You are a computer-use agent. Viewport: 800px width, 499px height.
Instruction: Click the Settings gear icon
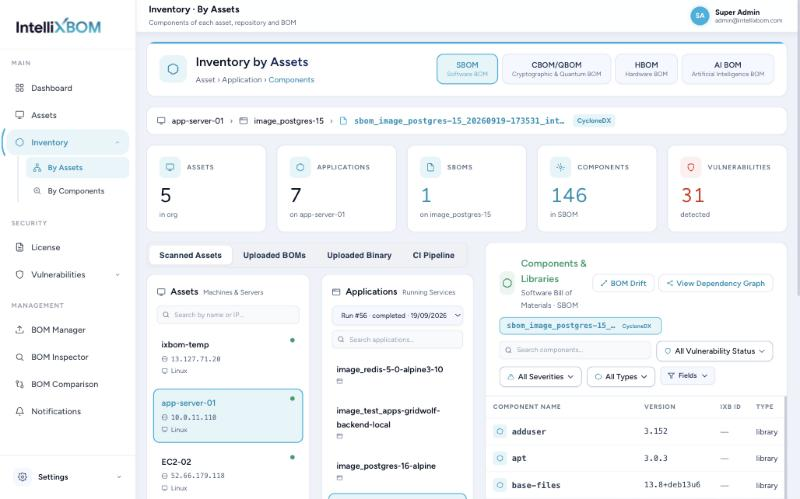(x=22, y=477)
